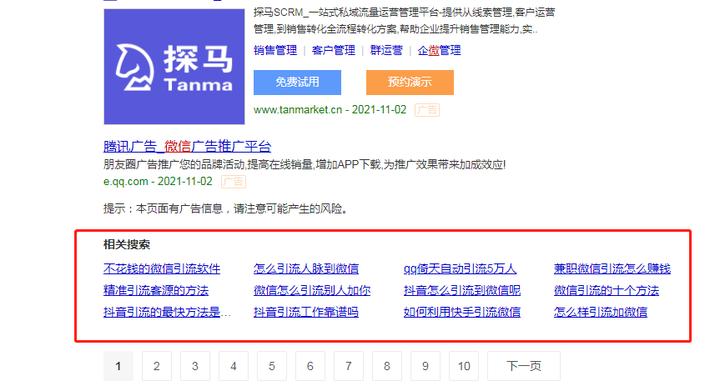Search 兼职微信引流怎么赚钱

click(612, 269)
